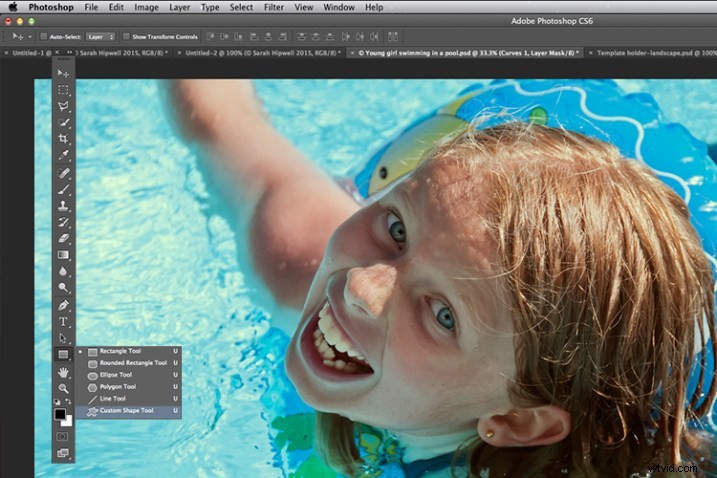
Task: Select the History Brush tool
Action: point(63,222)
